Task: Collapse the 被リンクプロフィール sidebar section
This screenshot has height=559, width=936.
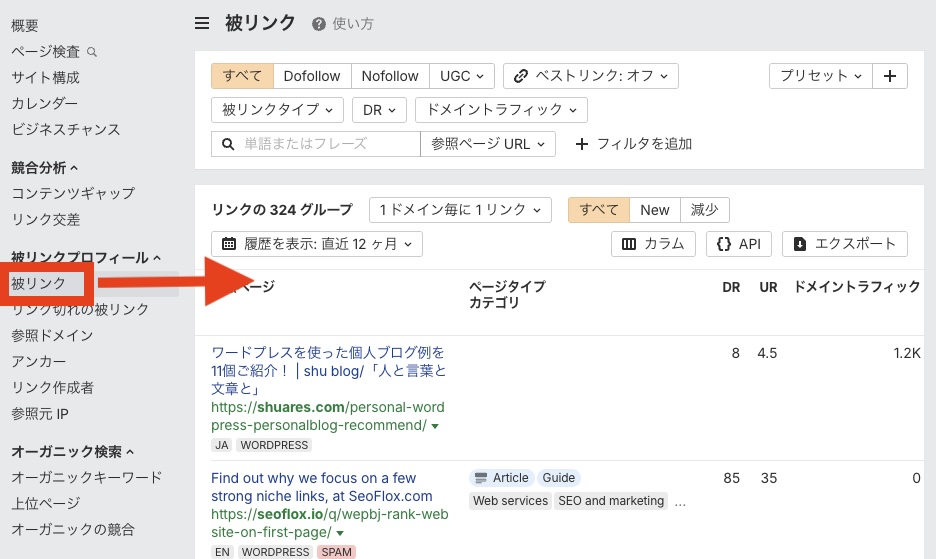Action: [86, 257]
